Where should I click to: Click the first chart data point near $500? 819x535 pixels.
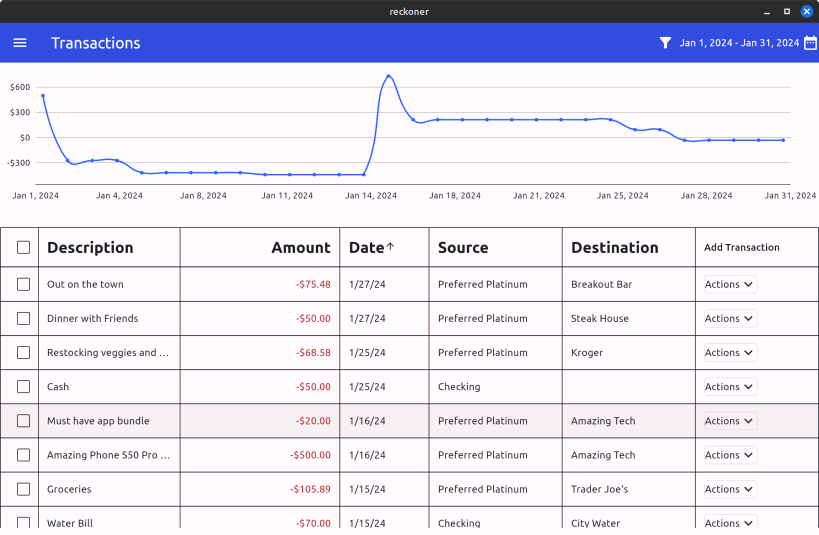click(43, 96)
